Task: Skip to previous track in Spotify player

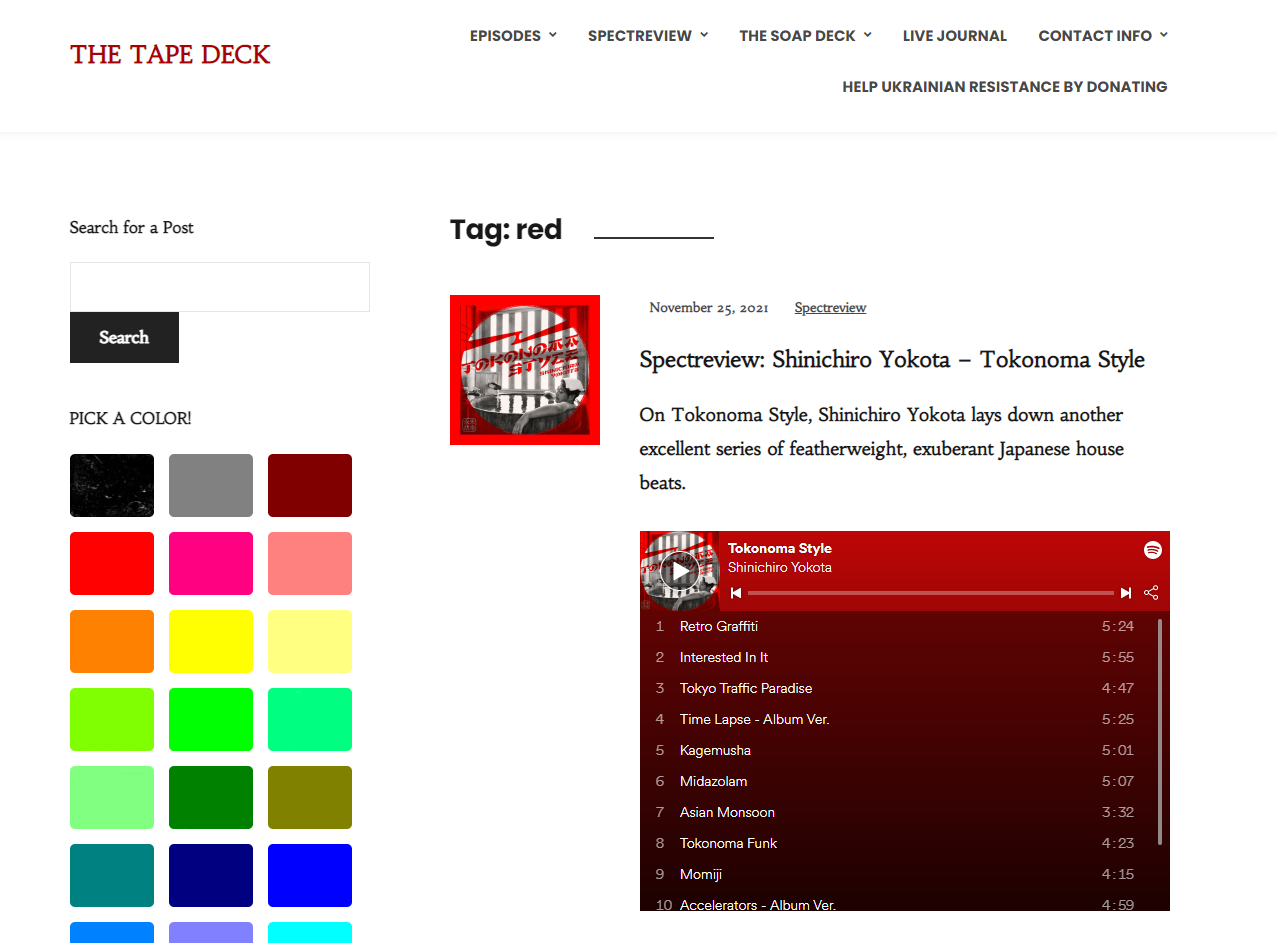Action: pos(736,593)
